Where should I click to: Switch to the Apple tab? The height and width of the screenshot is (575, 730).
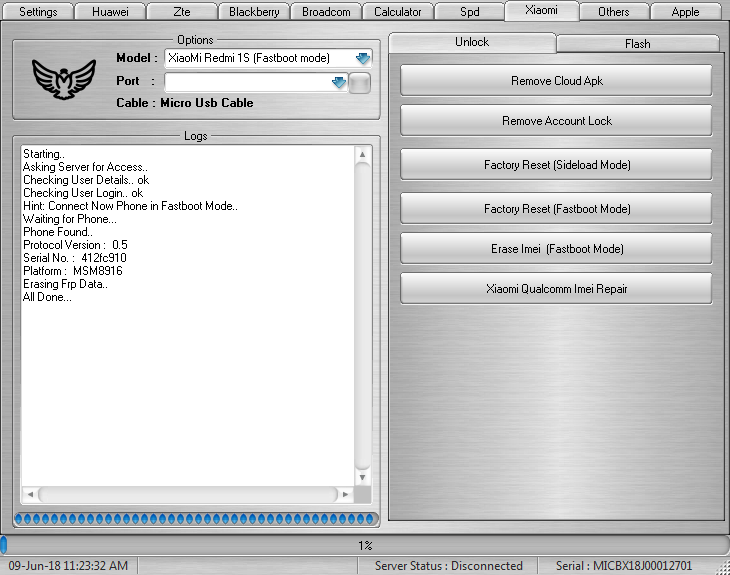click(x=685, y=12)
